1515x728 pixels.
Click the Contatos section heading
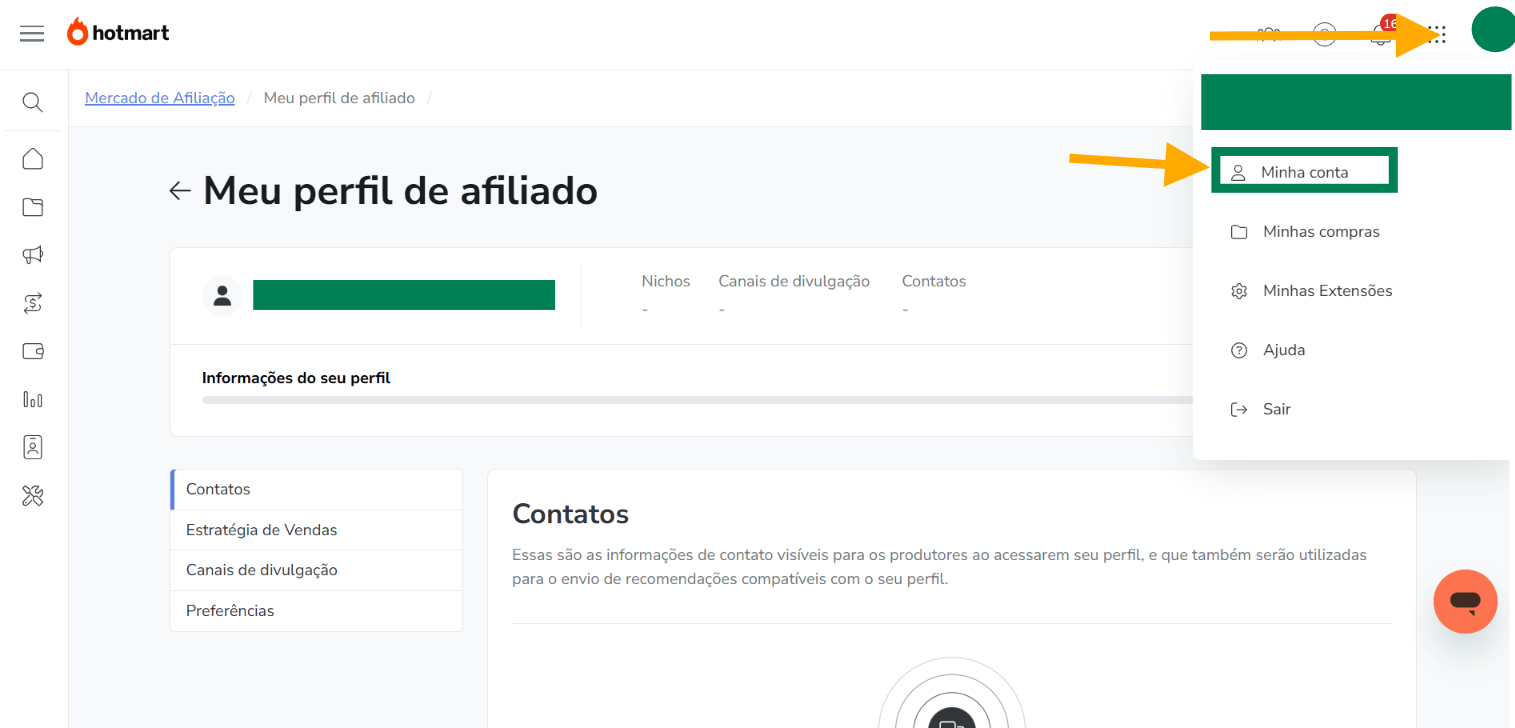point(570,514)
